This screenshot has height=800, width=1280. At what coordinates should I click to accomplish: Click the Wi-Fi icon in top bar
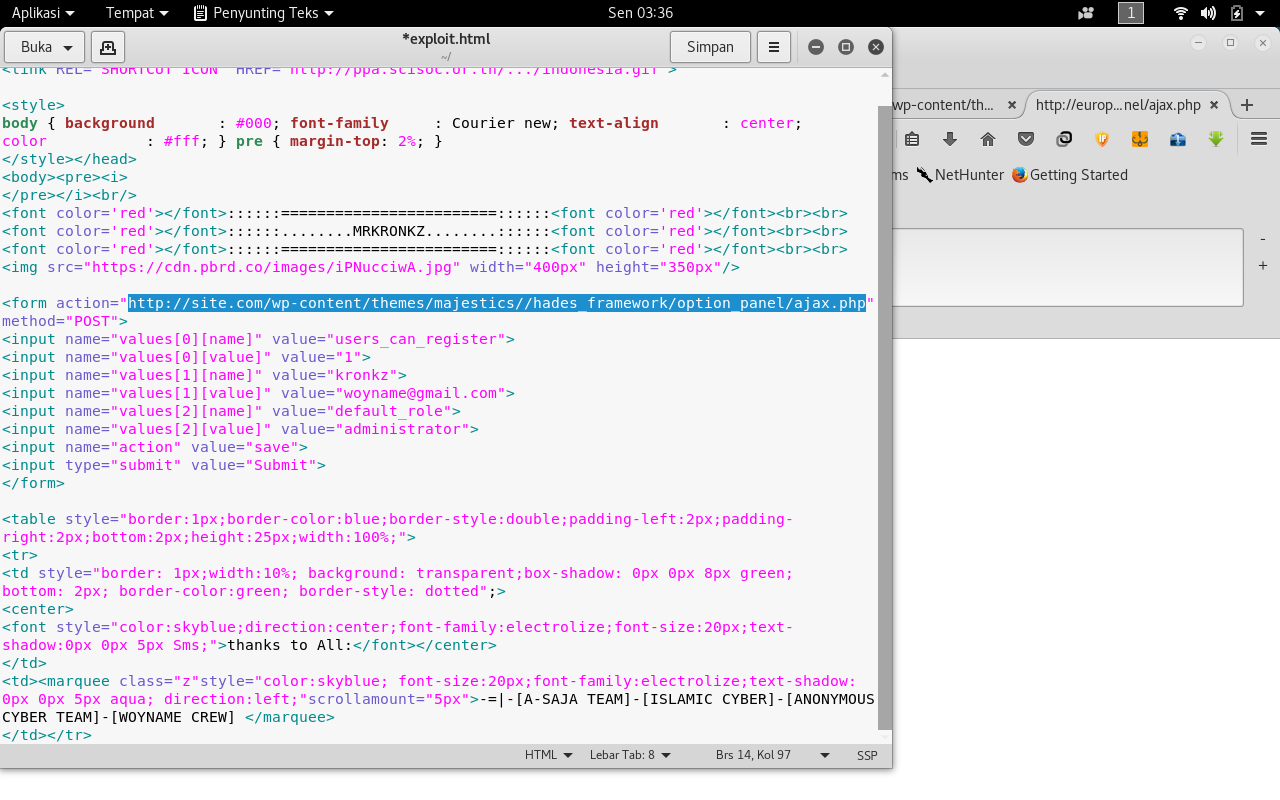click(1181, 13)
